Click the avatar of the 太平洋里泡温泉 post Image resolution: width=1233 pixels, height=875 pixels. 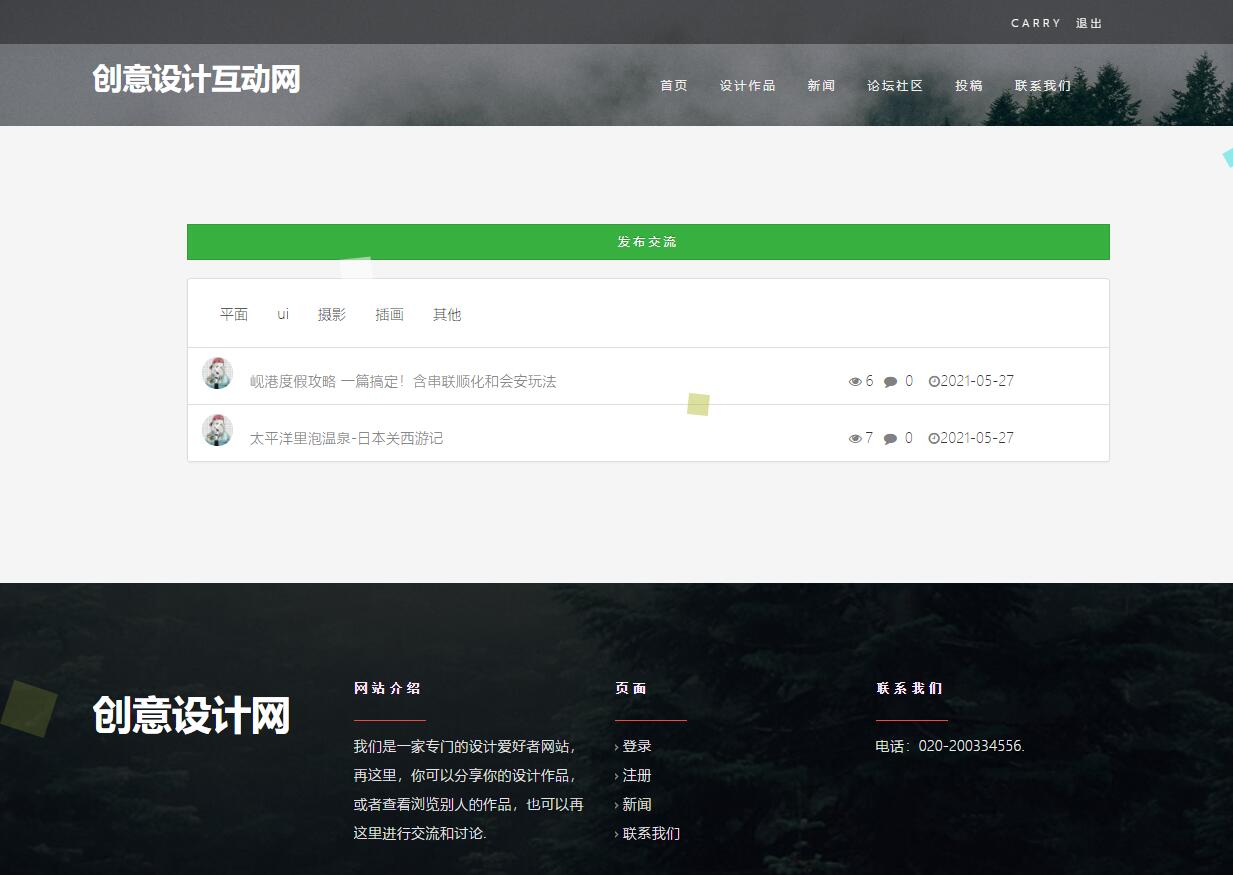point(217,429)
